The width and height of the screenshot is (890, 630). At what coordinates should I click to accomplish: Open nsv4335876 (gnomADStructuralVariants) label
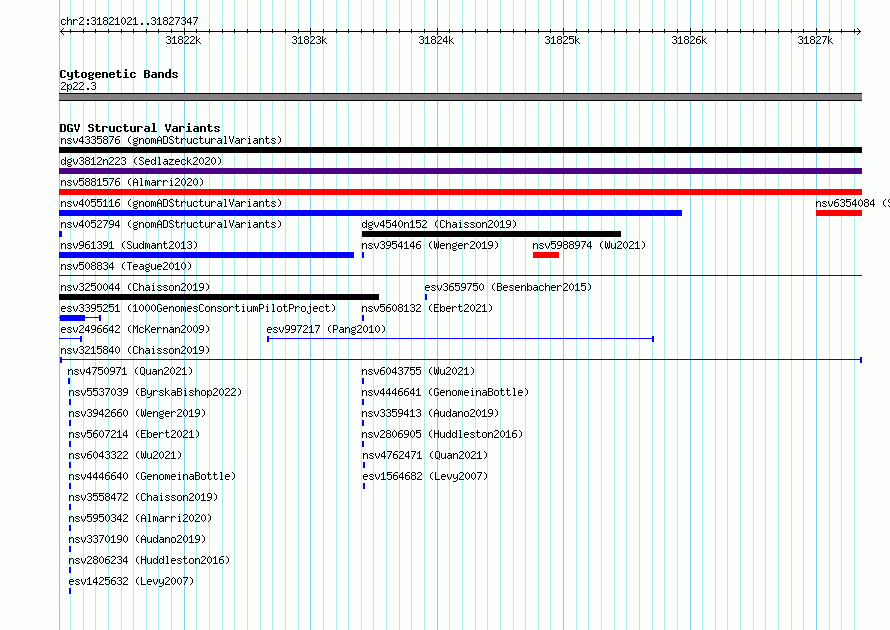click(171, 140)
